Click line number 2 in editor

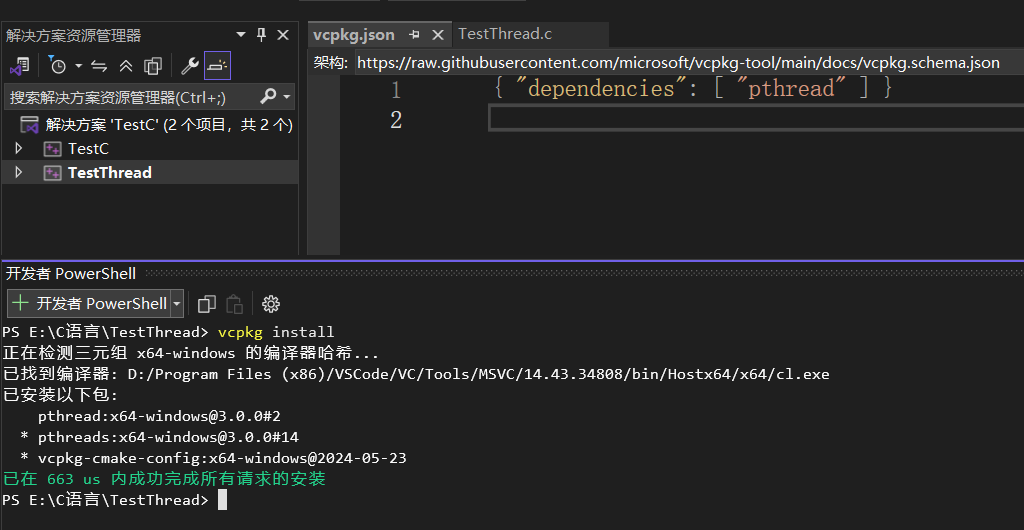point(396,120)
